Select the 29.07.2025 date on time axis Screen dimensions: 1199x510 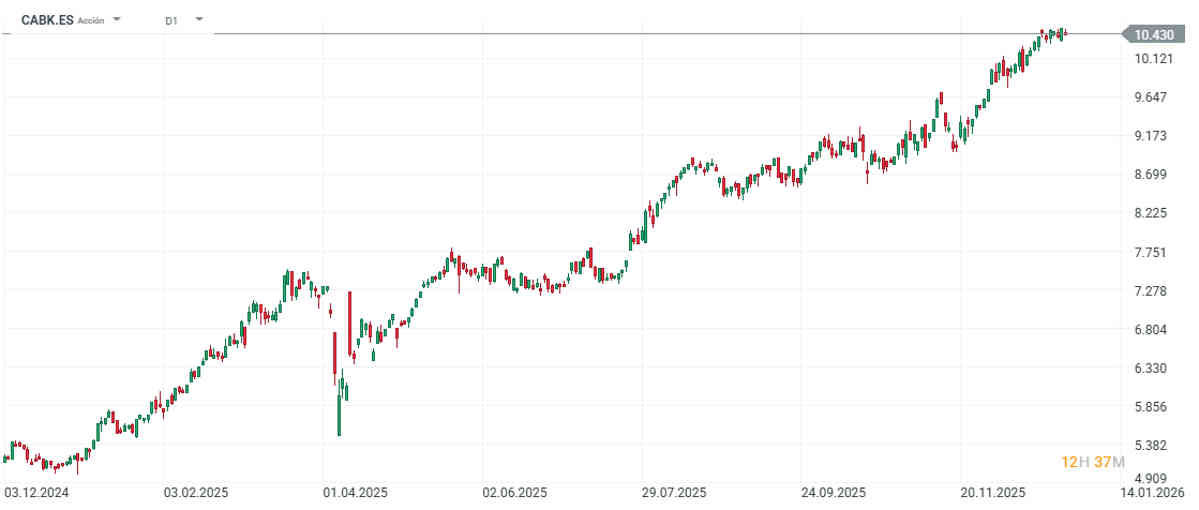tap(674, 493)
